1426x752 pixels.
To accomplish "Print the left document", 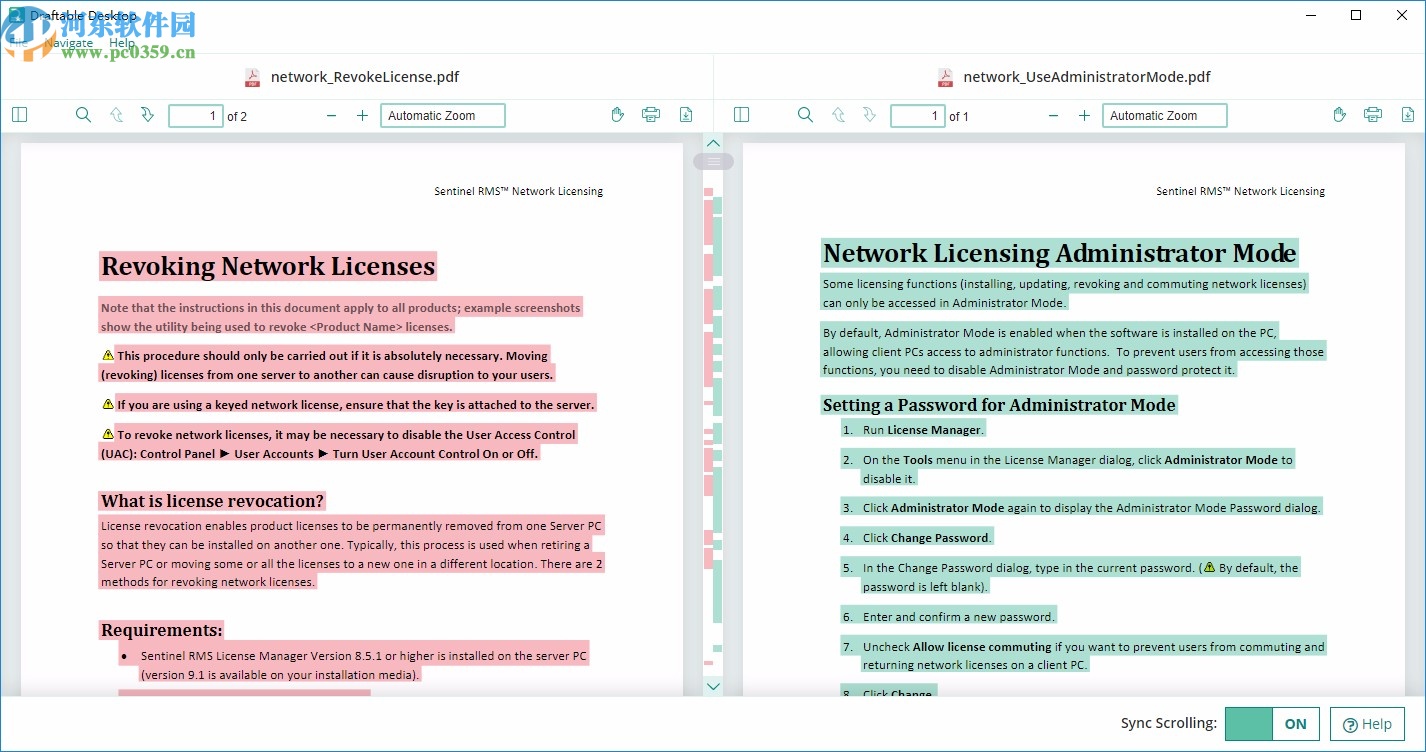I will pyautogui.click(x=651, y=115).
